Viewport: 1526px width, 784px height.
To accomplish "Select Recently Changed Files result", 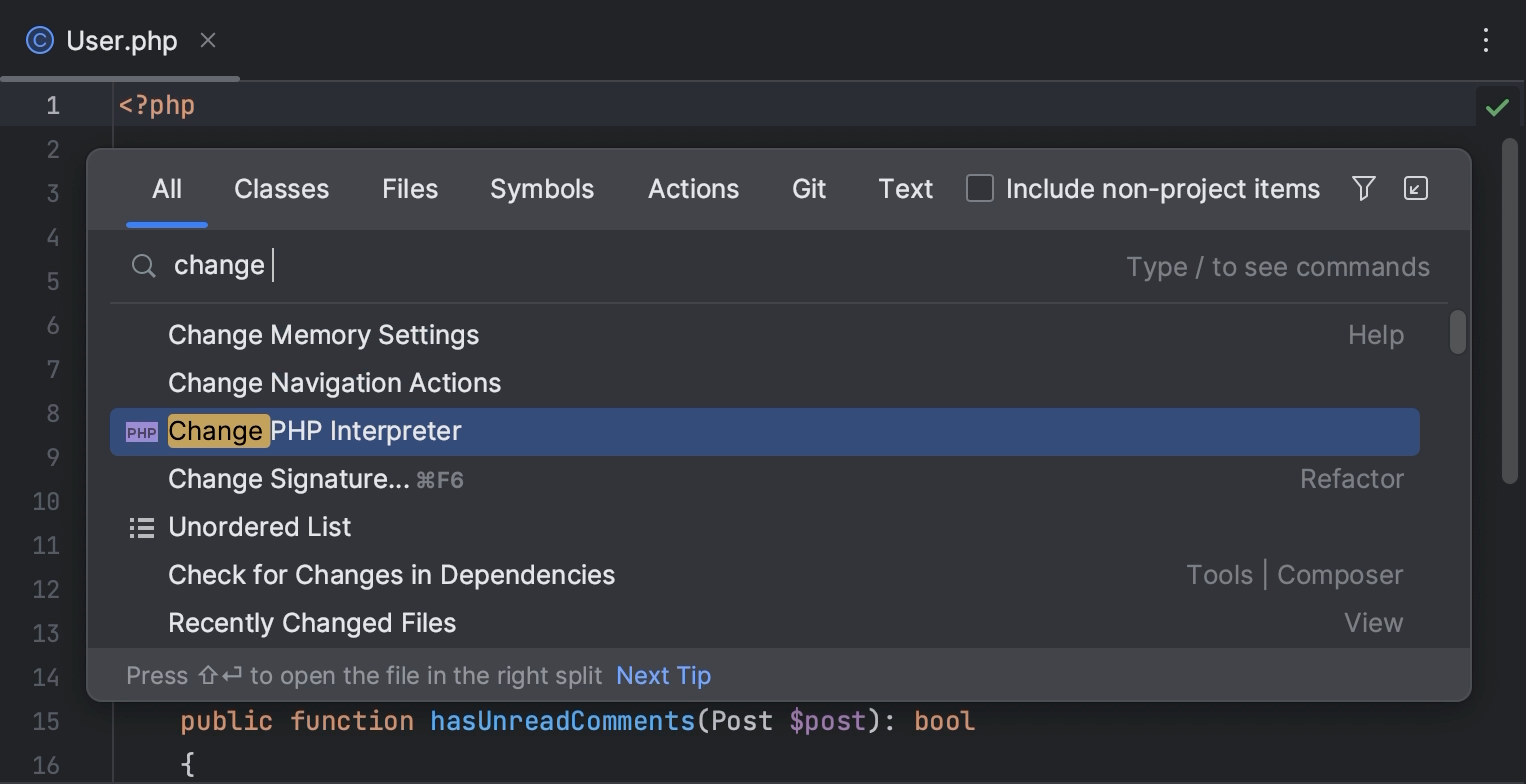I will (312, 623).
